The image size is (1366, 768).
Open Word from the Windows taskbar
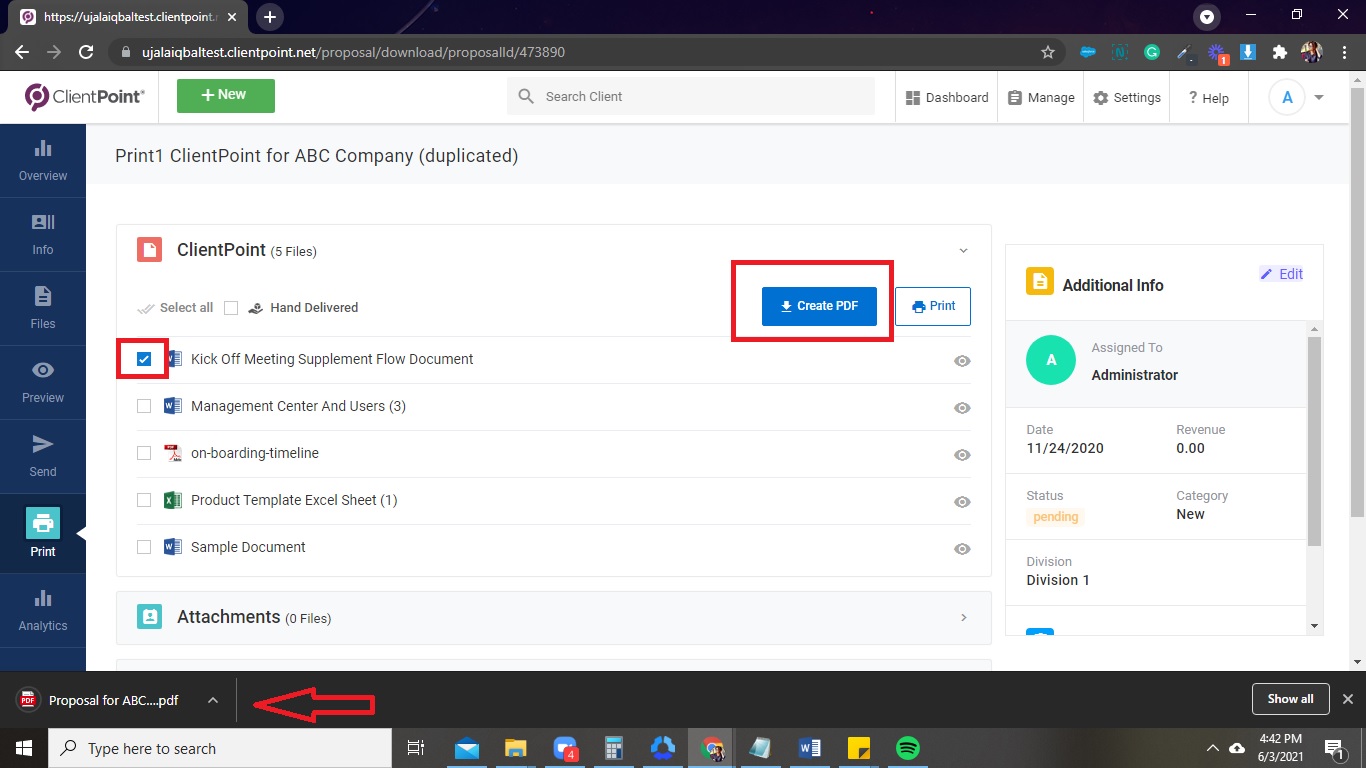tap(810, 748)
